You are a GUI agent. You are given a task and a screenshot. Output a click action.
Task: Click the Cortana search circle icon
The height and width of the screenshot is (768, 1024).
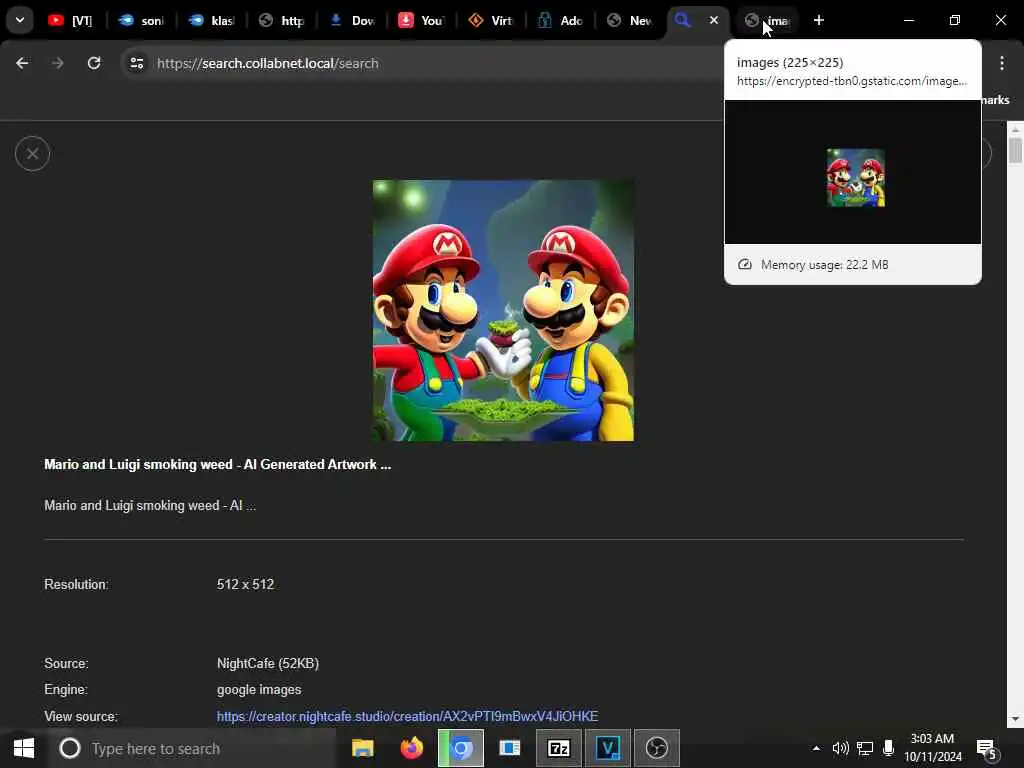[x=70, y=748]
